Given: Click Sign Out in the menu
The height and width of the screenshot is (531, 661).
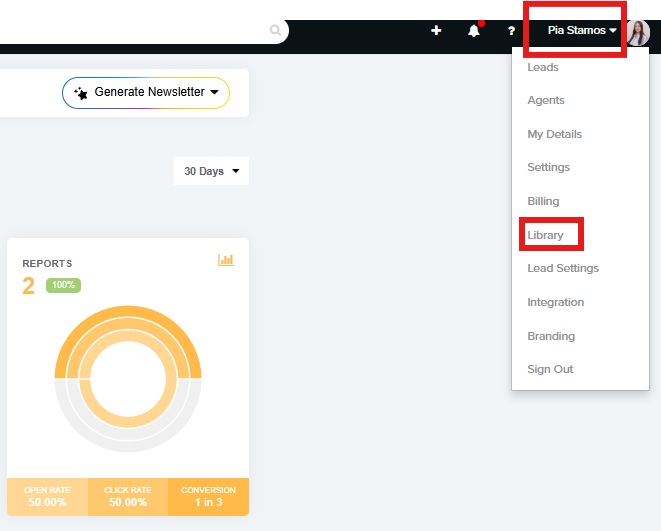Looking at the screenshot, I should tap(550, 369).
